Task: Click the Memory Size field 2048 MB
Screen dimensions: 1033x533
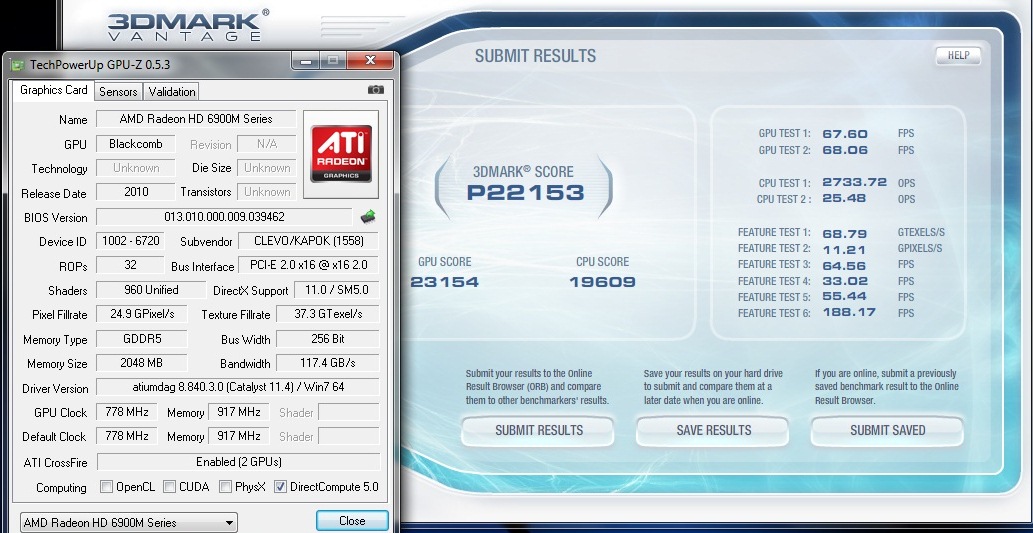Action: [142, 362]
